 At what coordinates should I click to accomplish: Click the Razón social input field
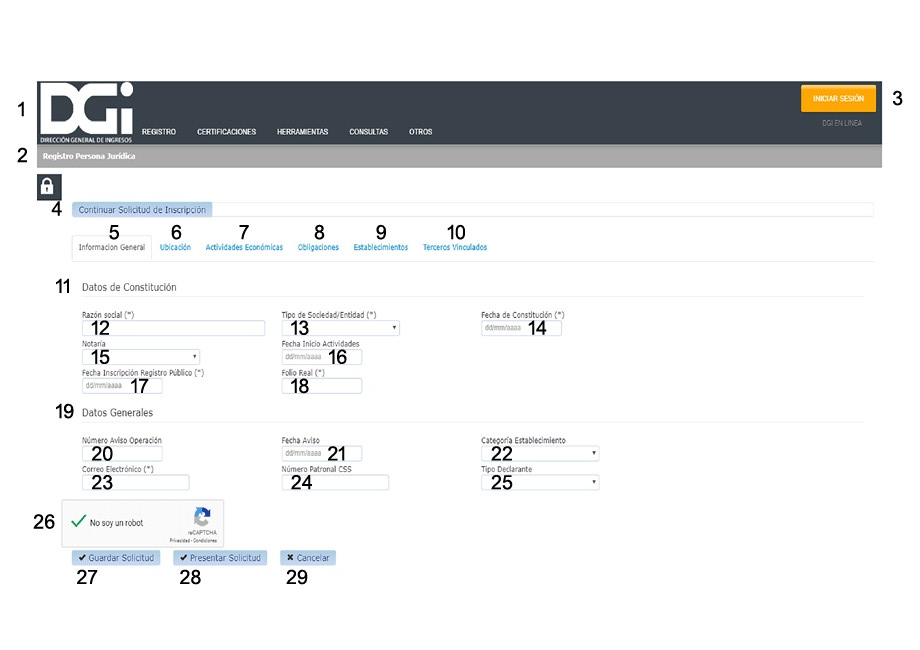coord(172,328)
